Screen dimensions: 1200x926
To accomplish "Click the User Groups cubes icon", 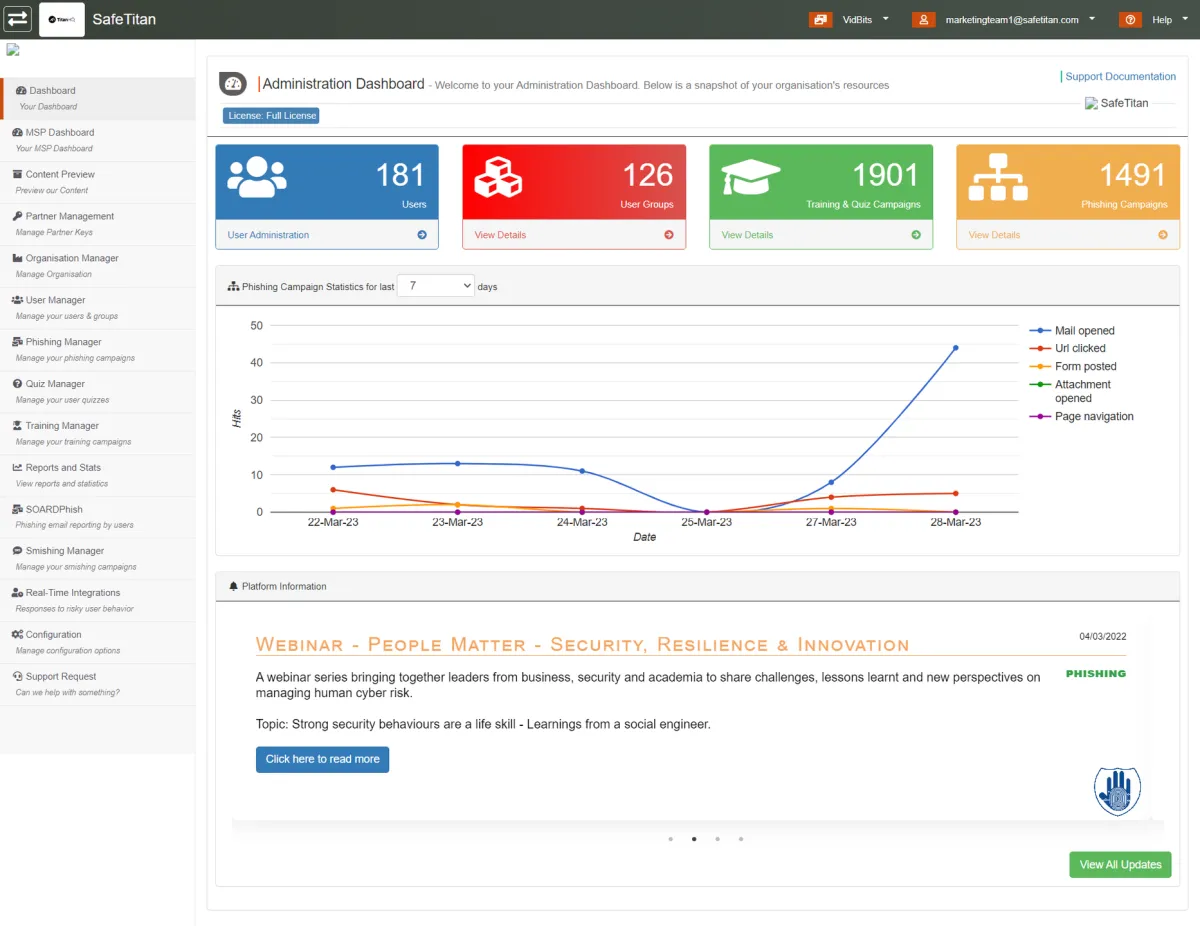I will click(x=498, y=177).
